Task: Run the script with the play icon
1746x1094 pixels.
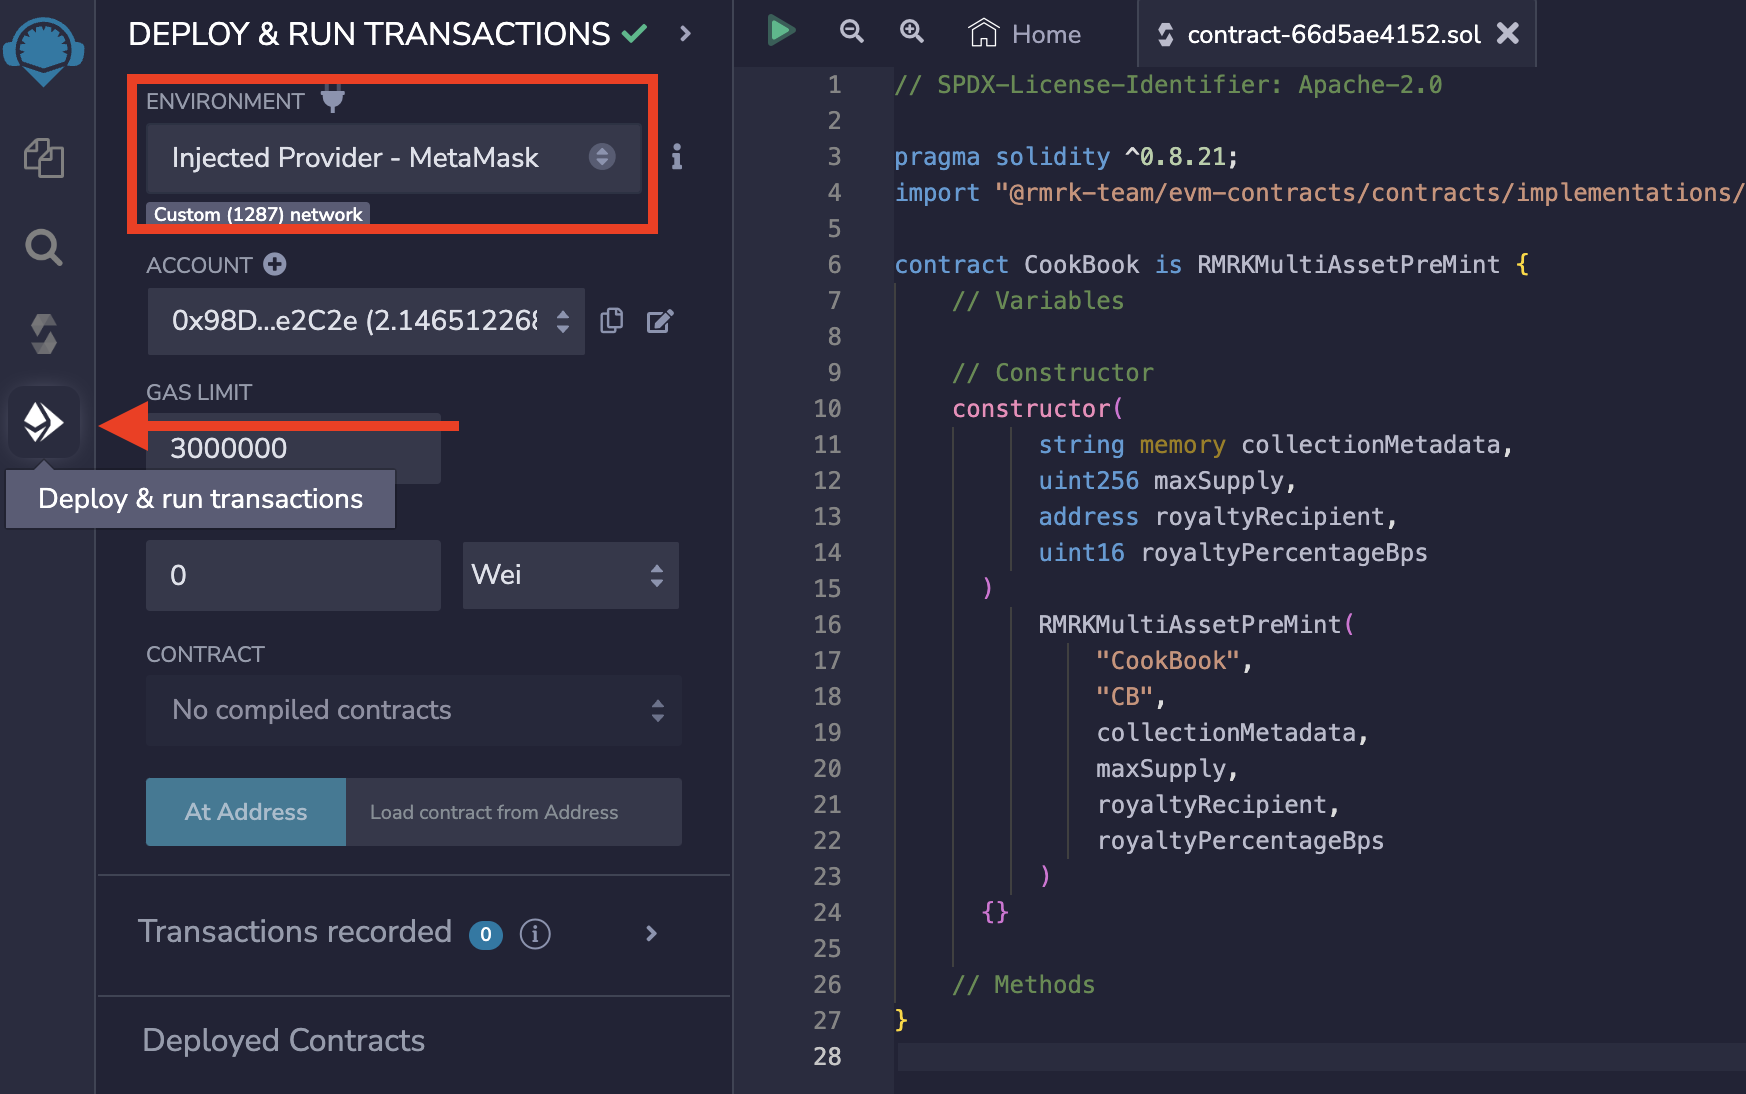Action: [780, 31]
